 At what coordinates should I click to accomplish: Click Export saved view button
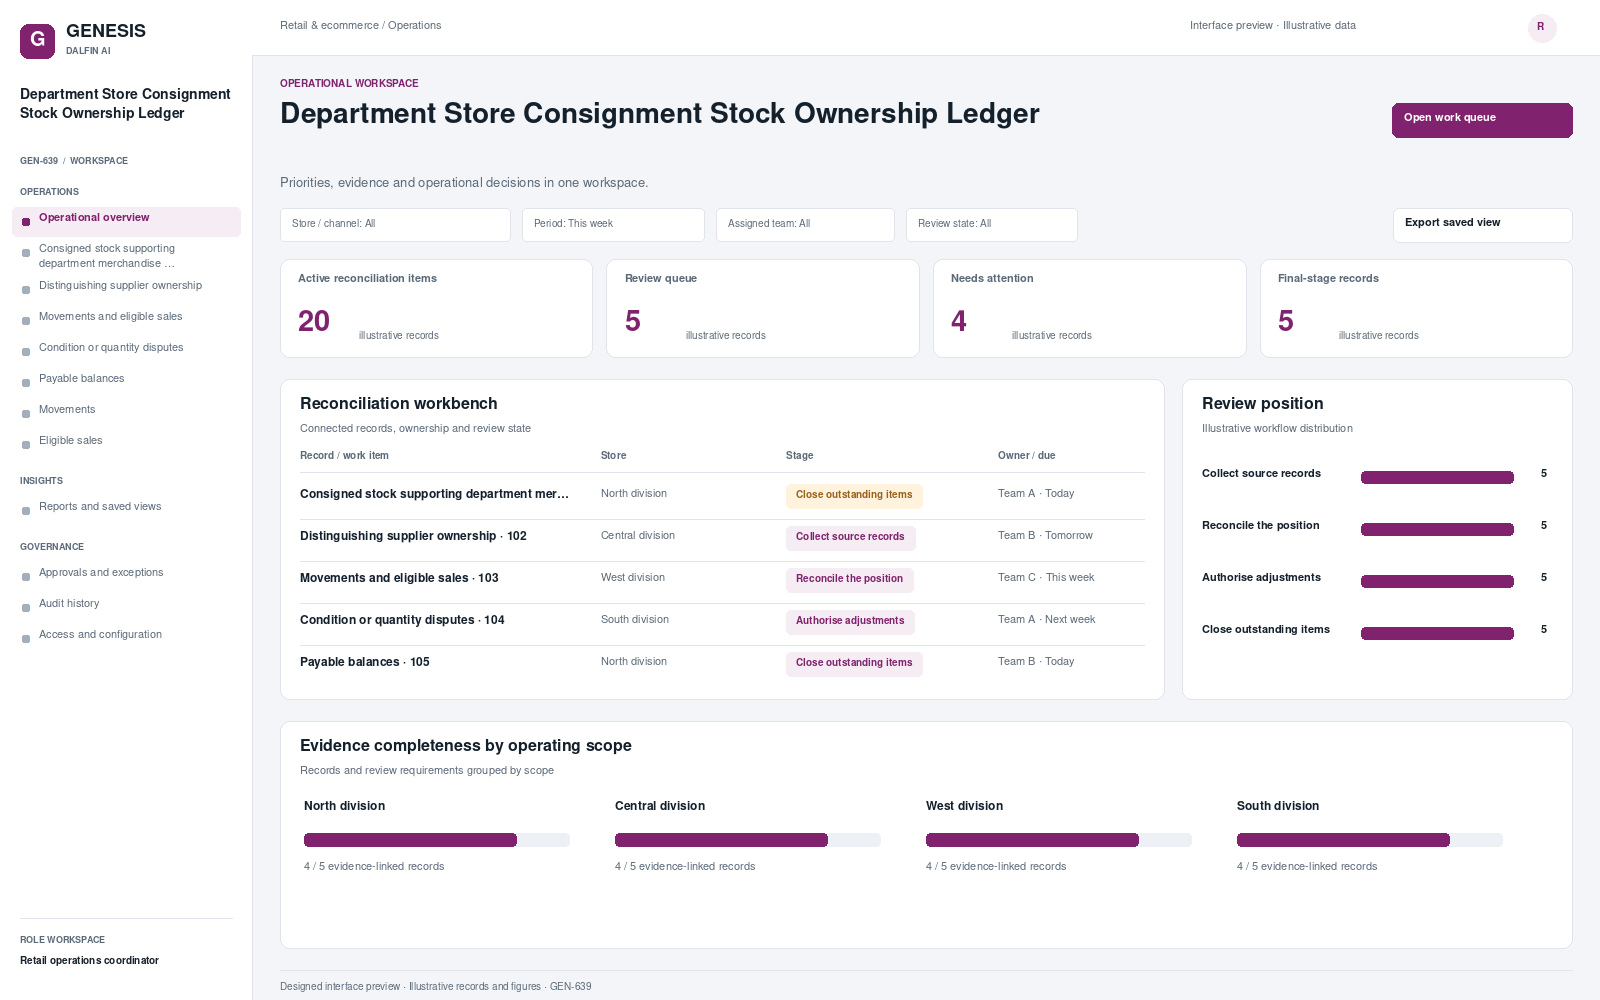click(x=1482, y=225)
